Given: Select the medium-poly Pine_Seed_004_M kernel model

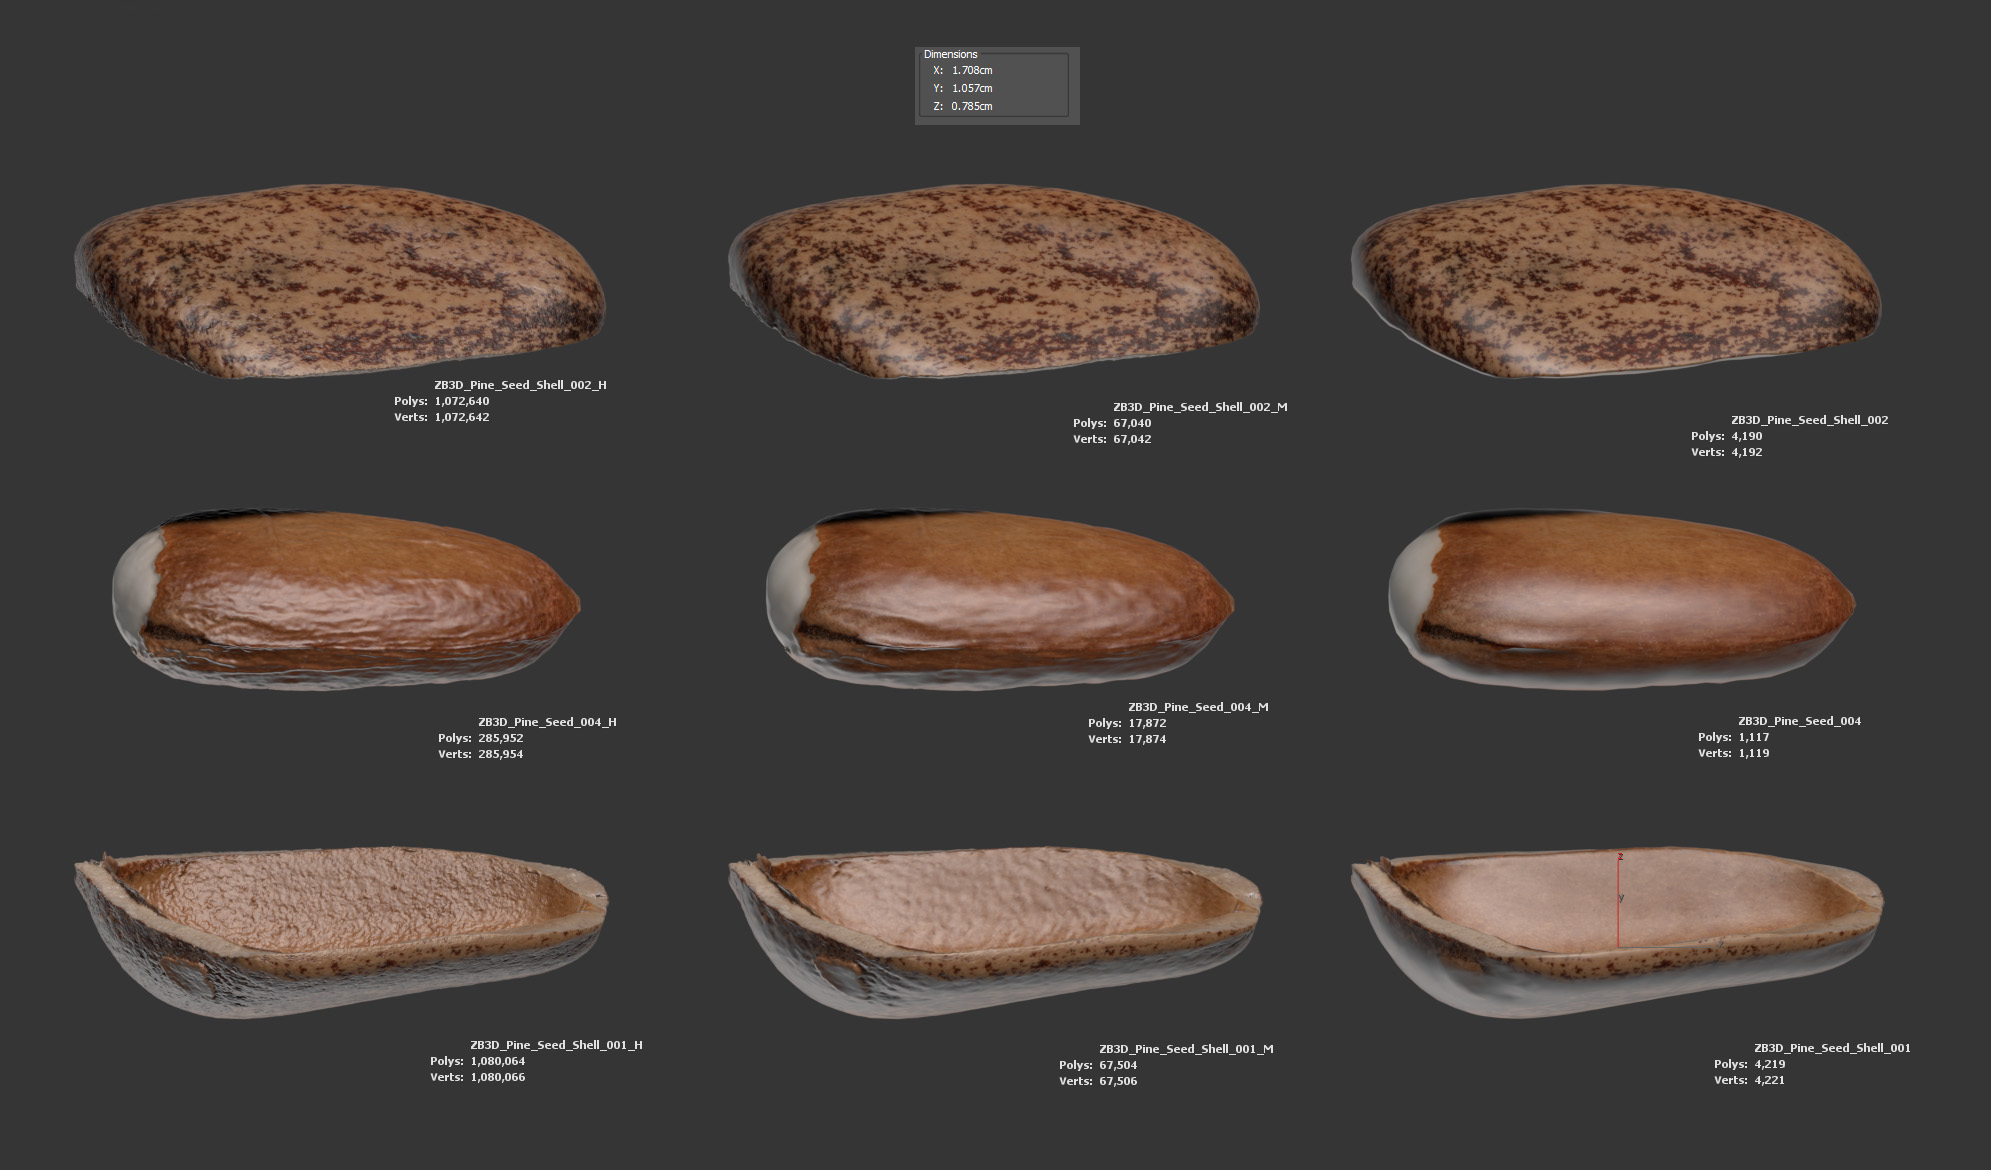Looking at the screenshot, I should tap(1000, 600).
